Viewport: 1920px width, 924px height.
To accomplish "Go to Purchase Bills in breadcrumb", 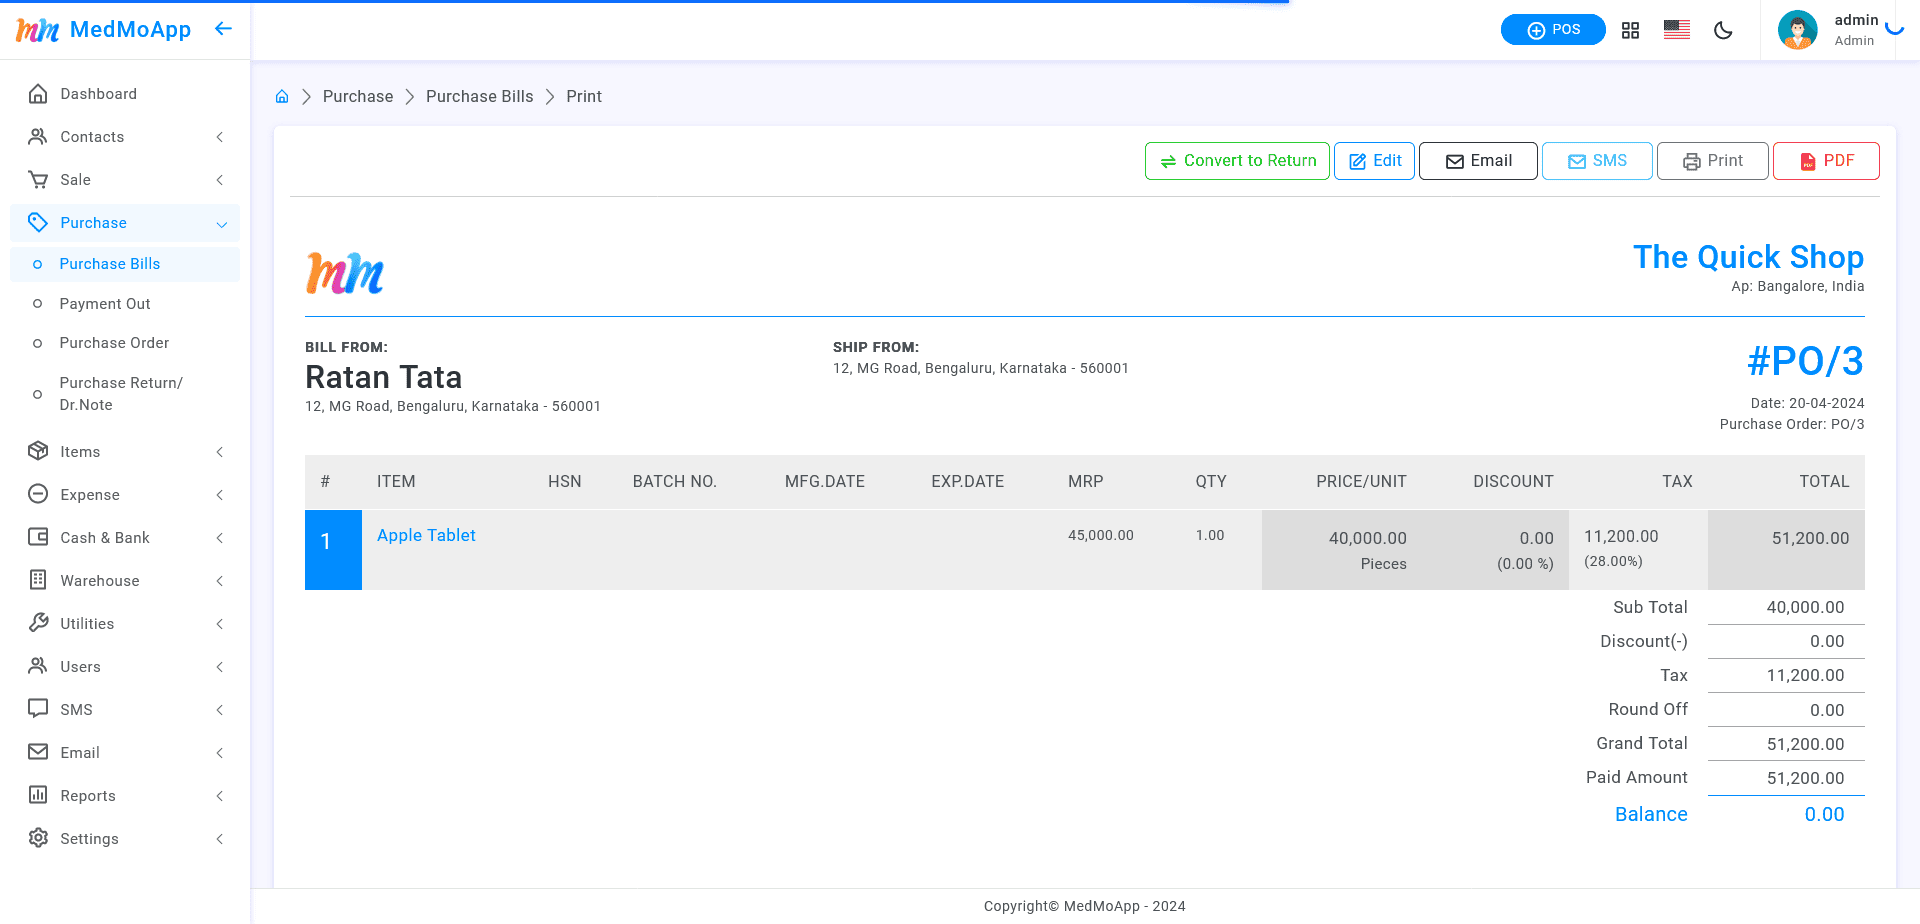I will (x=479, y=97).
